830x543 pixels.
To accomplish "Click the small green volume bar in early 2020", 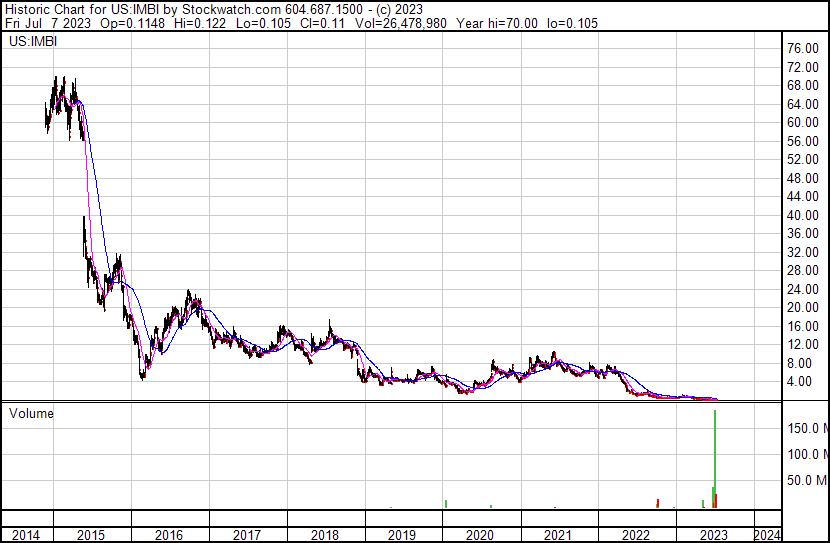I will pyautogui.click(x=446, y=504).
